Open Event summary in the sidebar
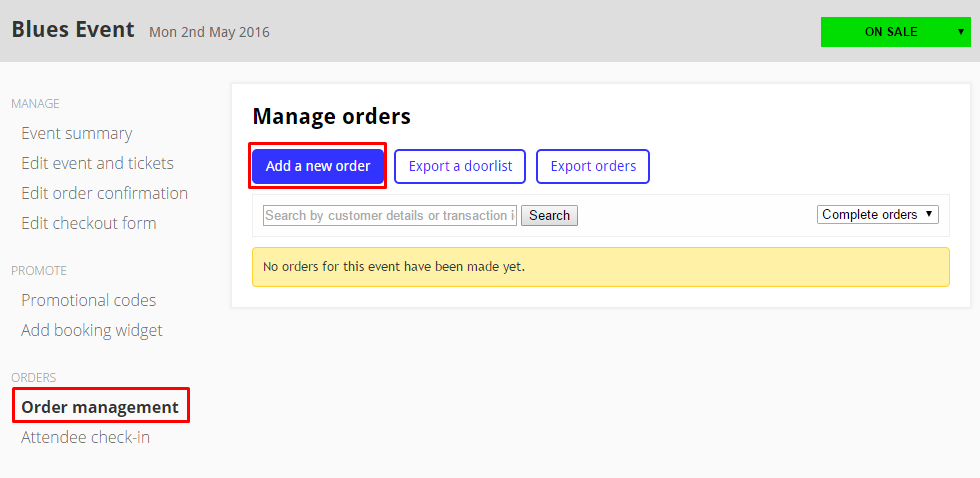The height and width of the screenshot is (478, 980). pos(77,134)
